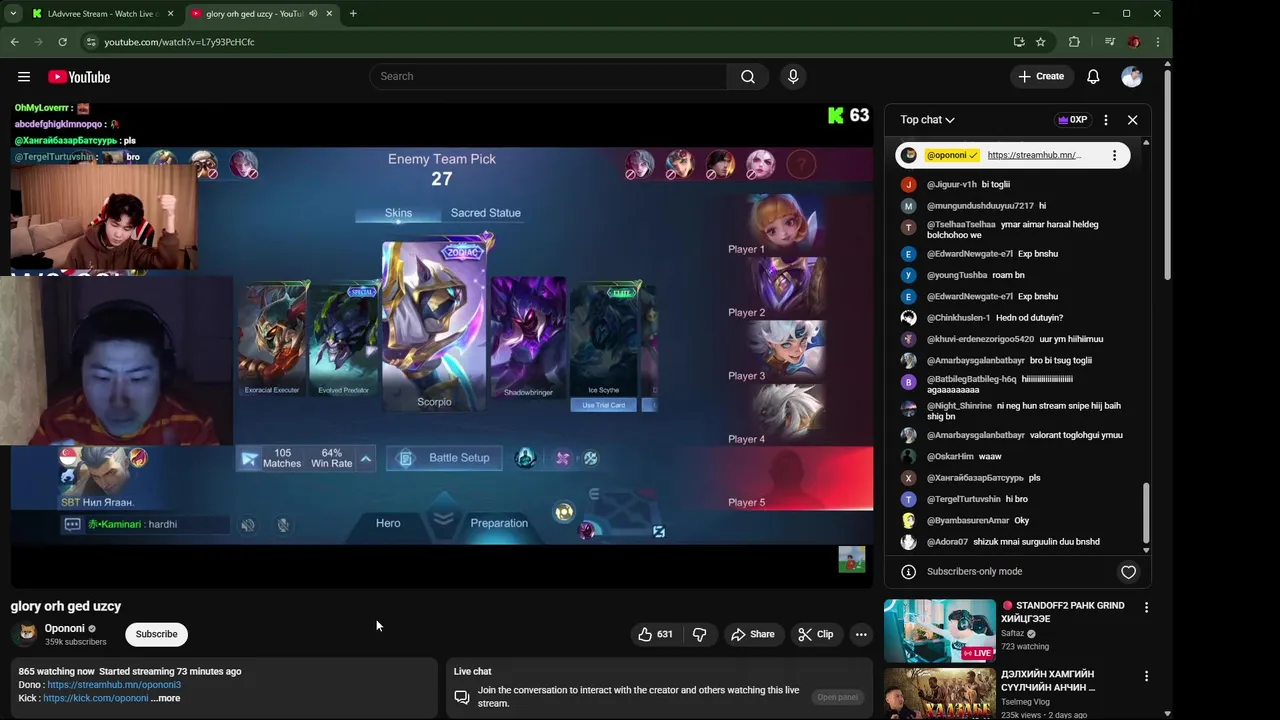Screen dimensions: 1280x720
Task: Reload the page
Action: tap(62, 42)
